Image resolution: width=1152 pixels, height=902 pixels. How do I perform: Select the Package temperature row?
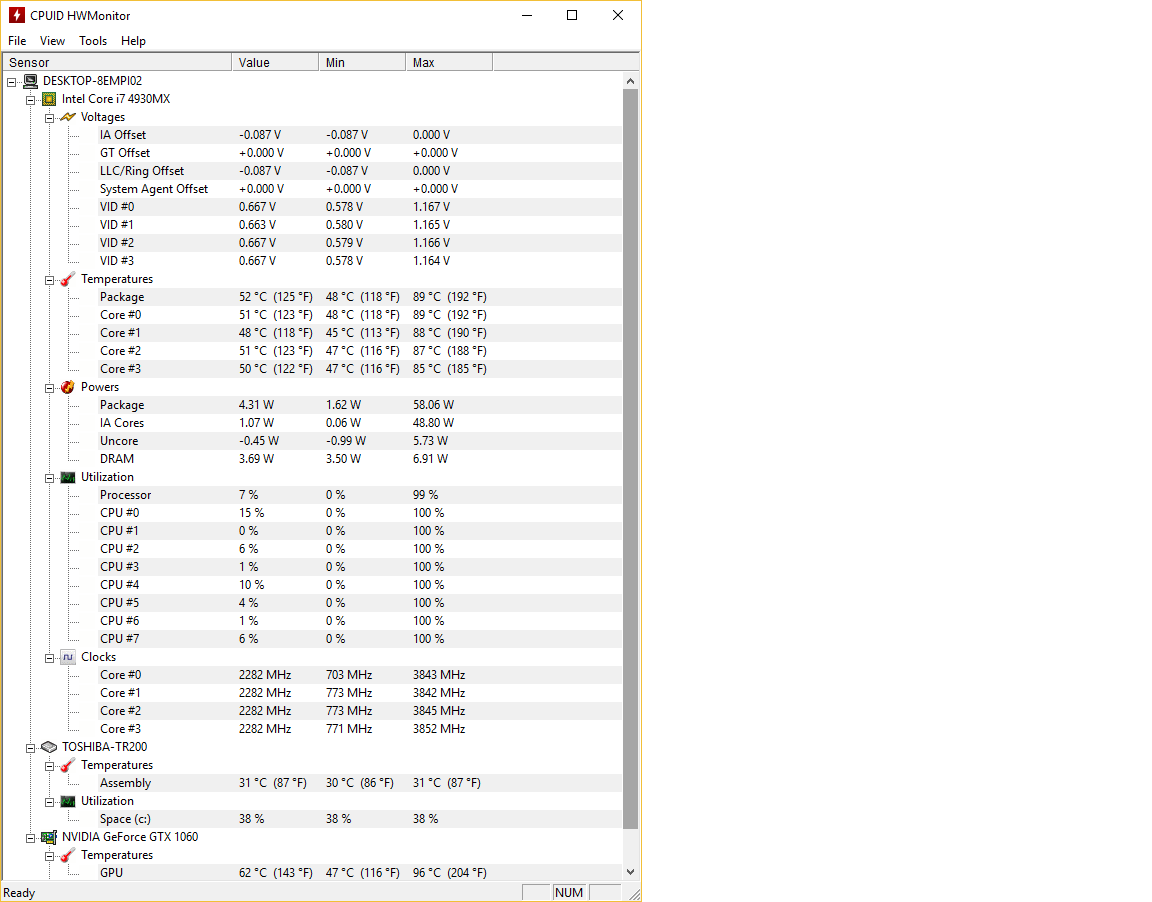click(360, 297)
